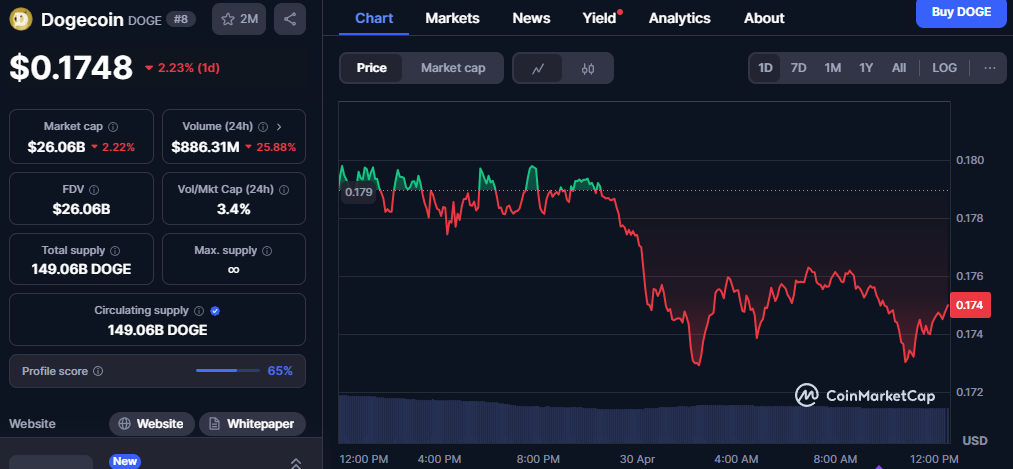Open the chart more options ellipsis

coord(990,68)
